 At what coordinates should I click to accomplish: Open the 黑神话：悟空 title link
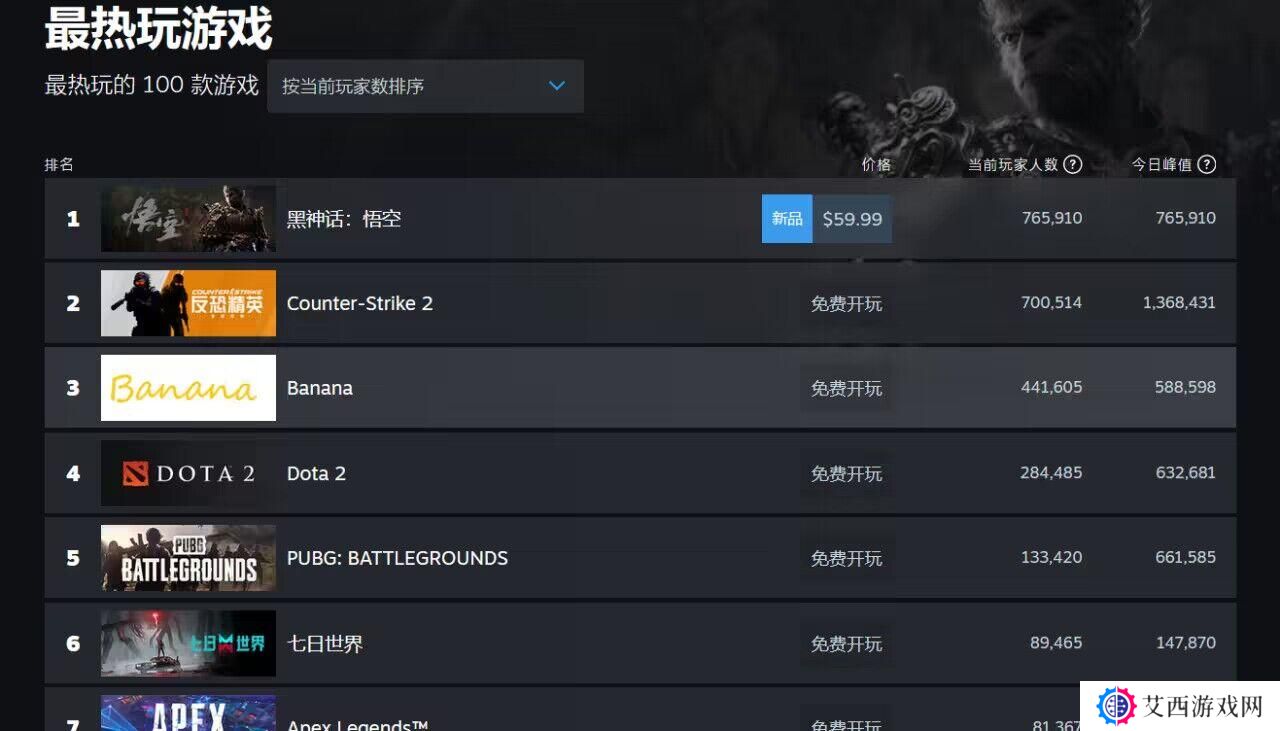tap(344, 219)
